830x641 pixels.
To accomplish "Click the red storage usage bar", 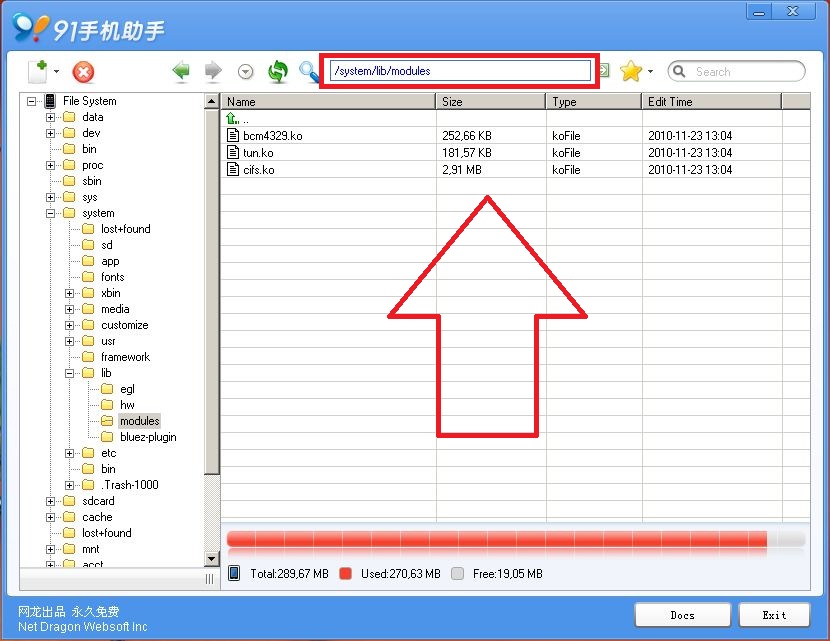I will pyautogui.click(x=497, y=539).
